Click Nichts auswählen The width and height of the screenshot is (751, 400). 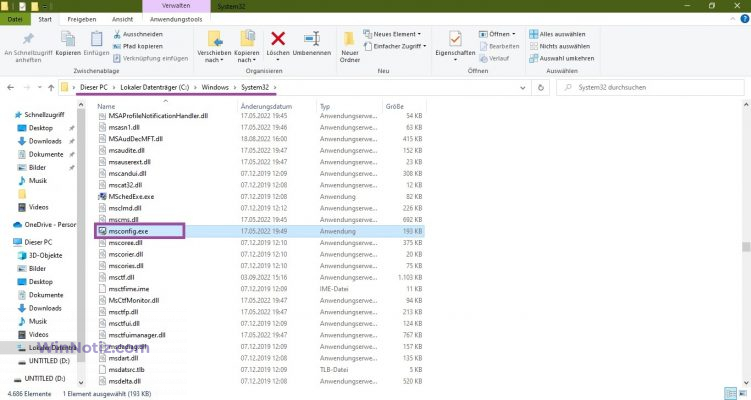tap(559, 46)
